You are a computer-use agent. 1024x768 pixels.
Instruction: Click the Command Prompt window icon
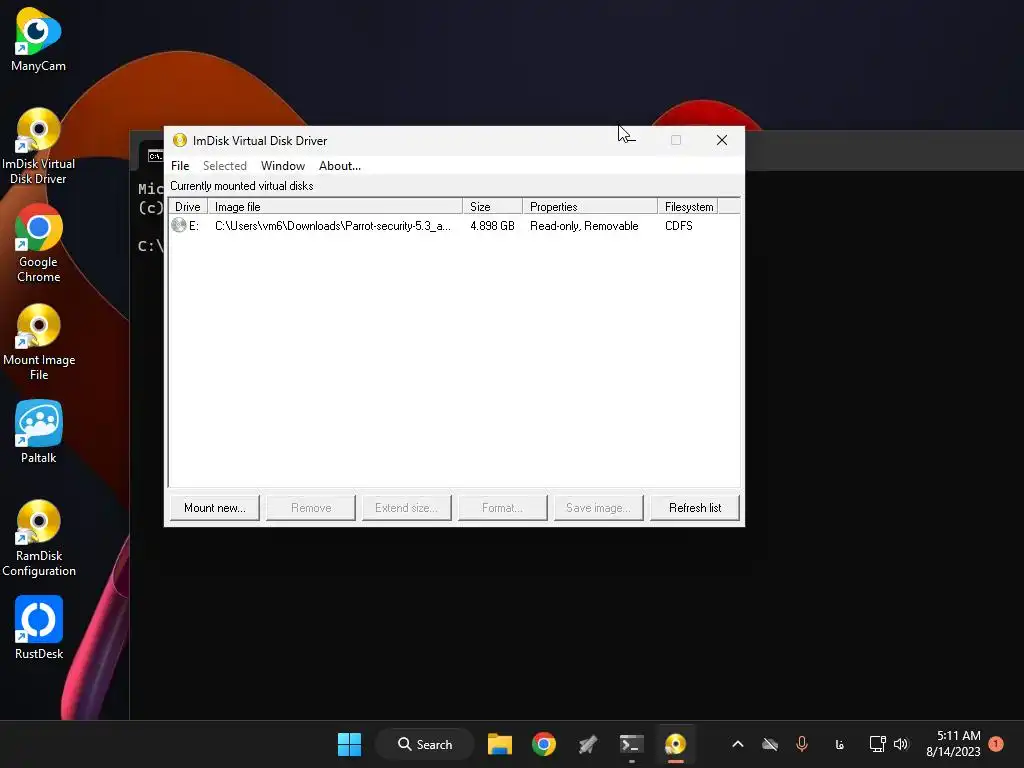[155, 156]
